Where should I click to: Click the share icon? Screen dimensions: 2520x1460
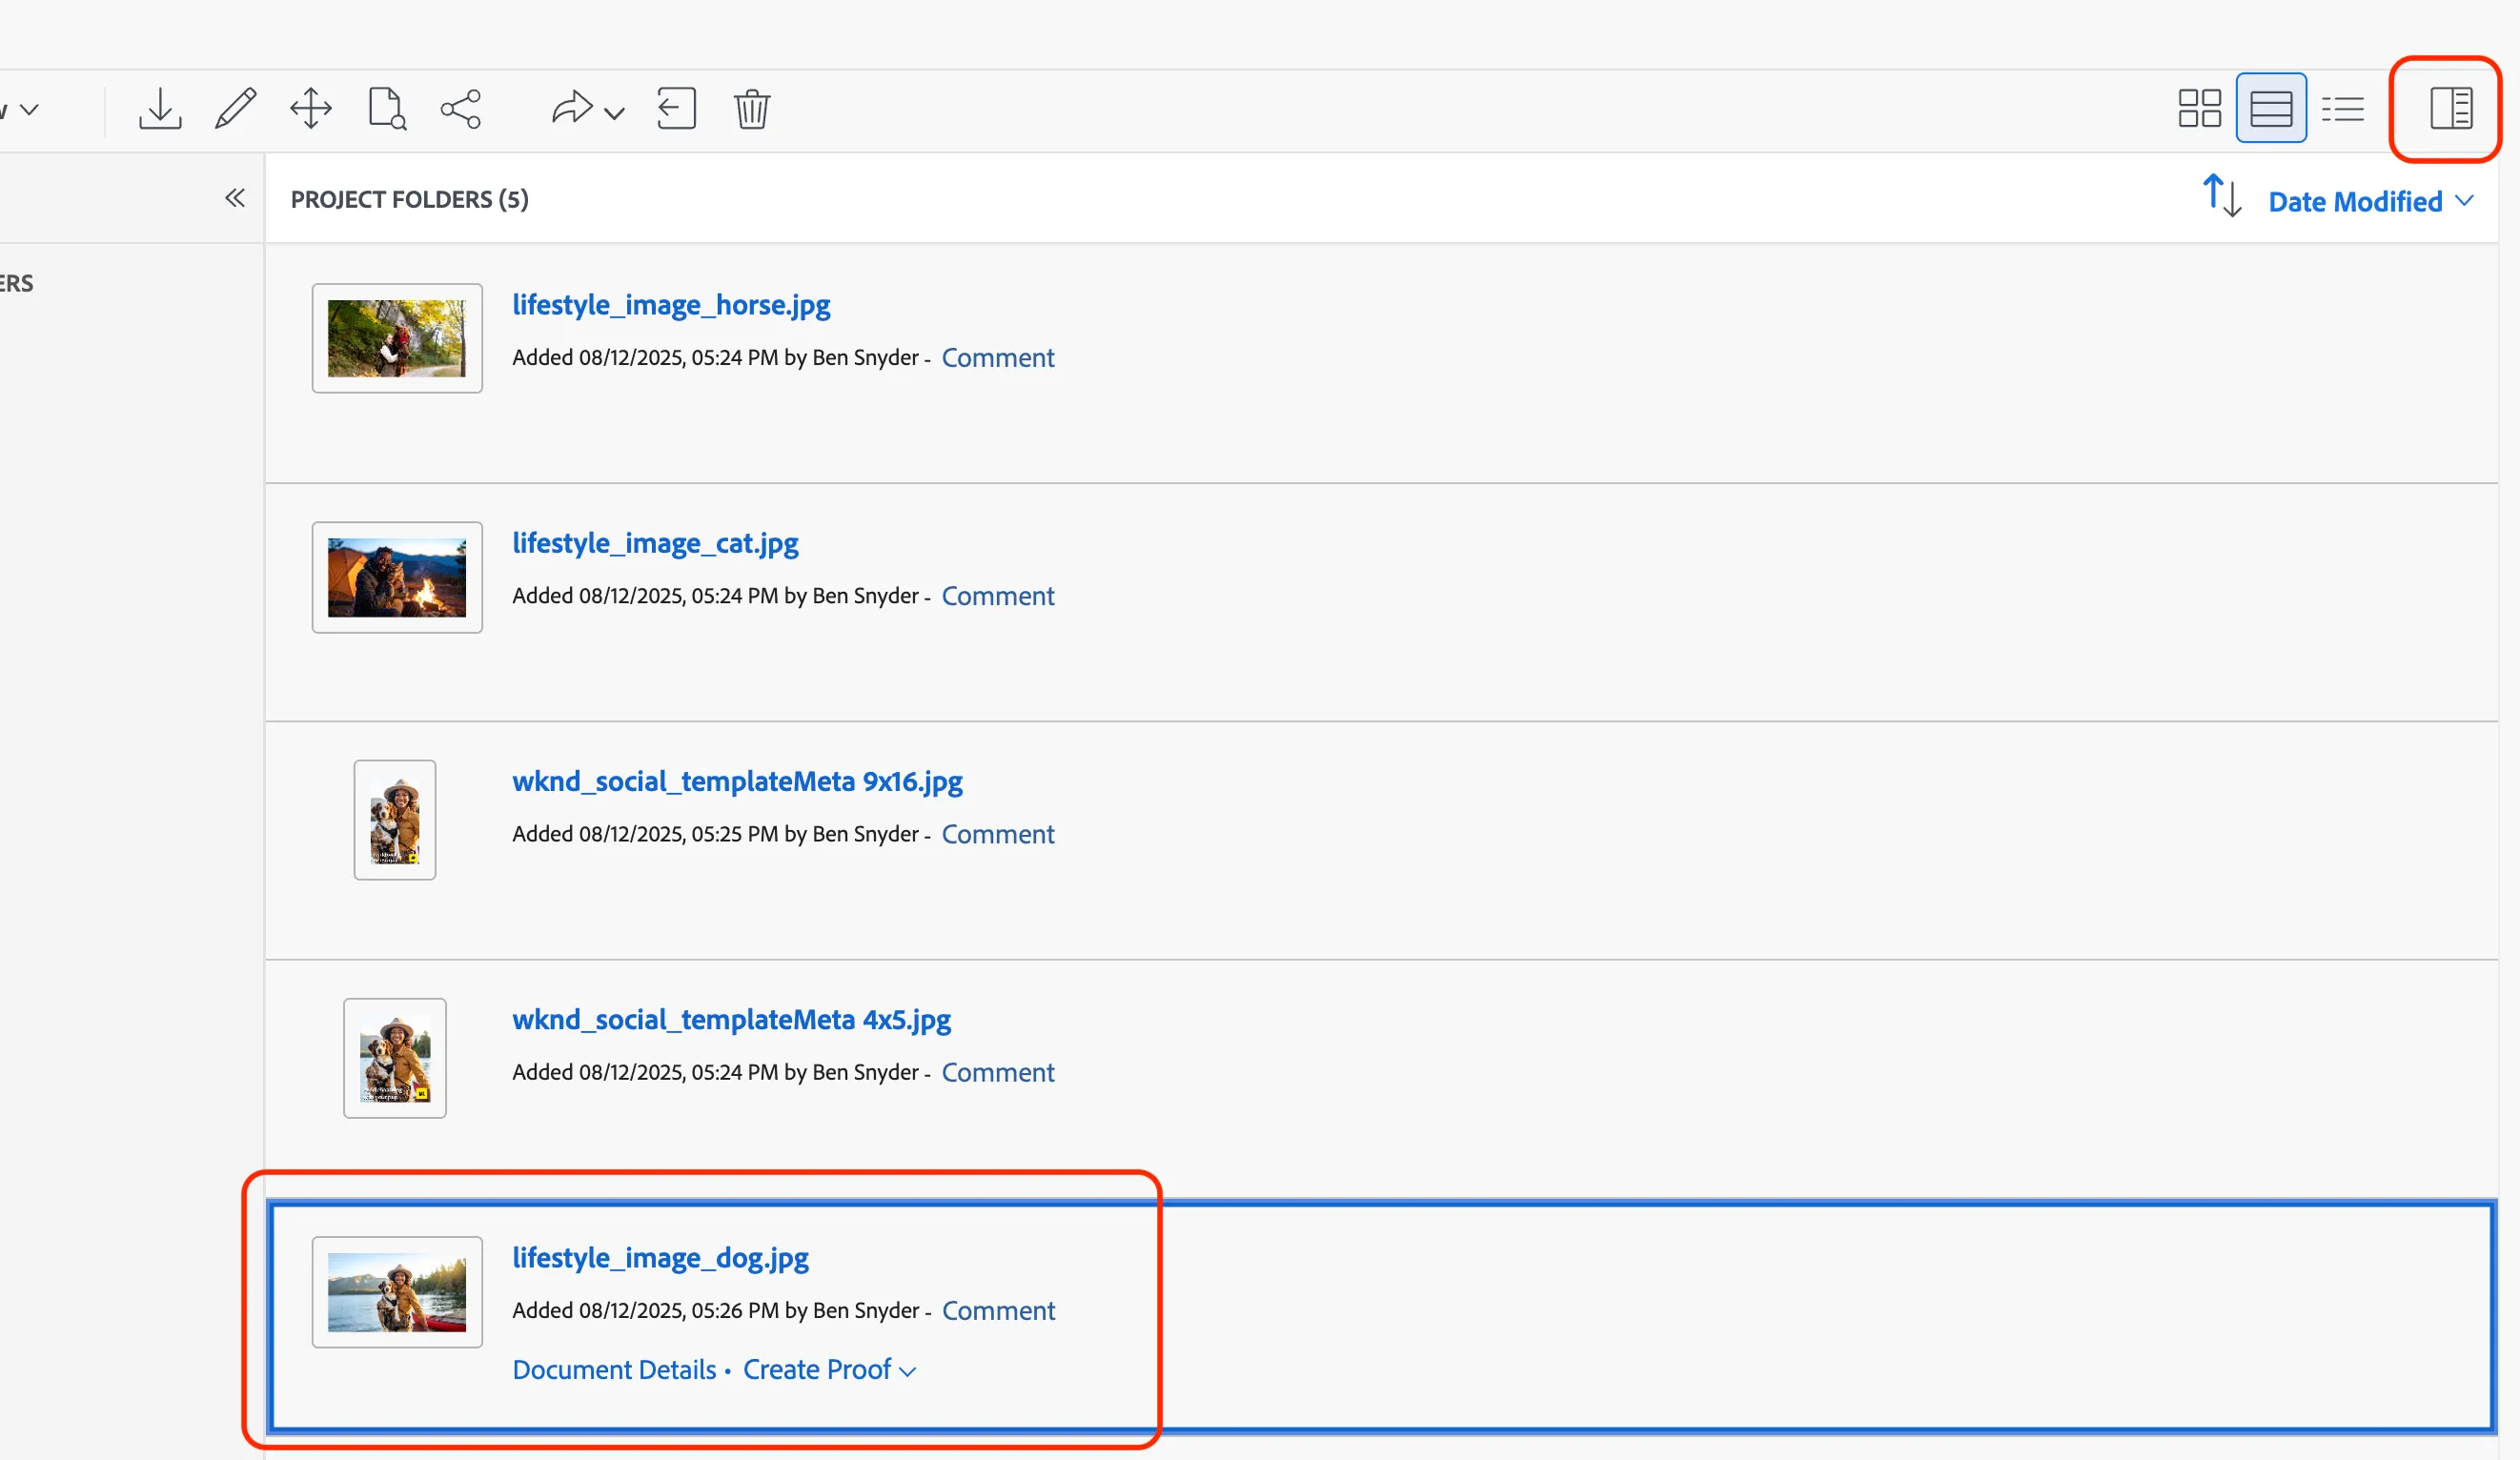(461, 108)
